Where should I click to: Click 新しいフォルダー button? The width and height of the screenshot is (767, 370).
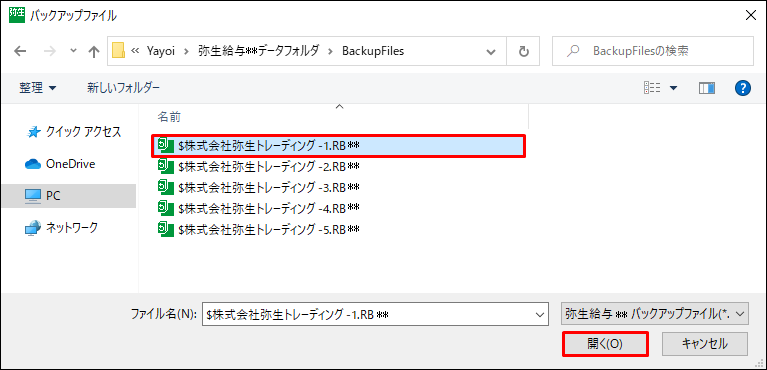tap(123, 88)
